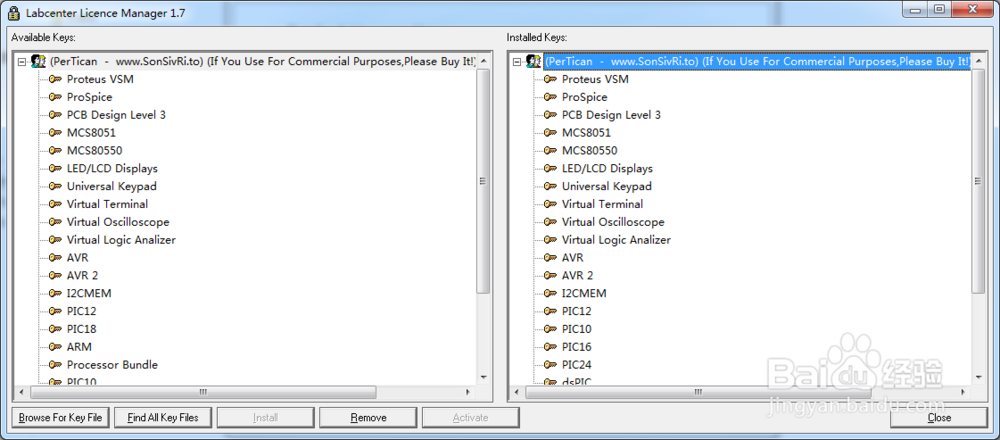This screenshot has width=1000, height=440.
Task: Click key icon beside MCS80550 in Available Keys
Action: [55, 151]
